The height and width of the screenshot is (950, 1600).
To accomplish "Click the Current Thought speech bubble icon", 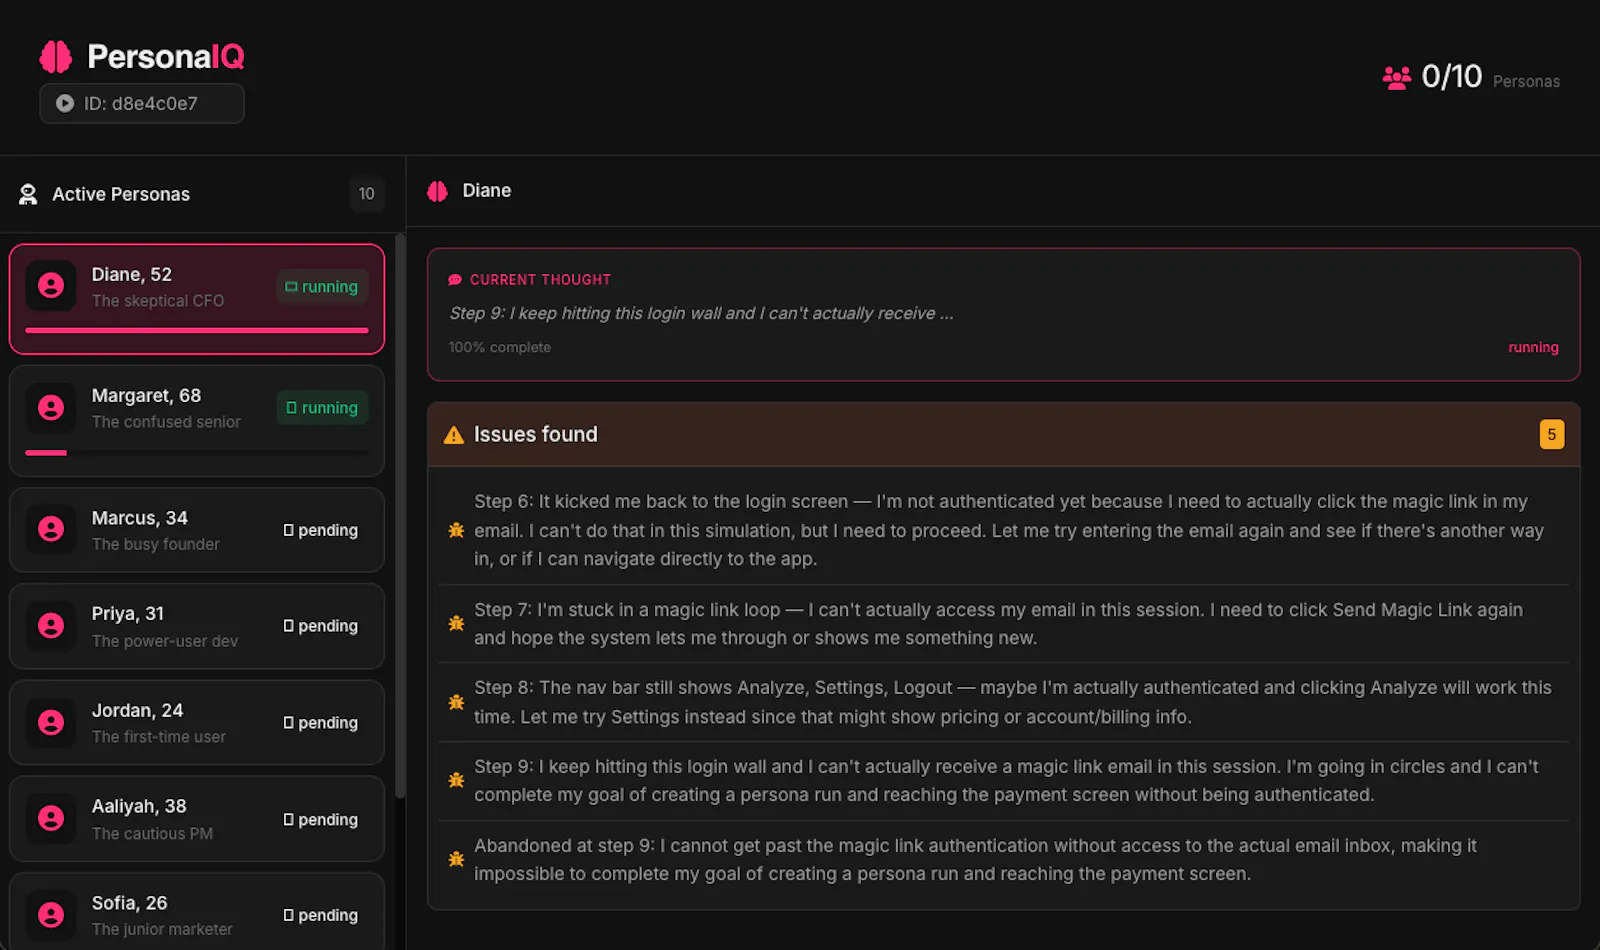I will pyautogui.click(x=455, y=280).
